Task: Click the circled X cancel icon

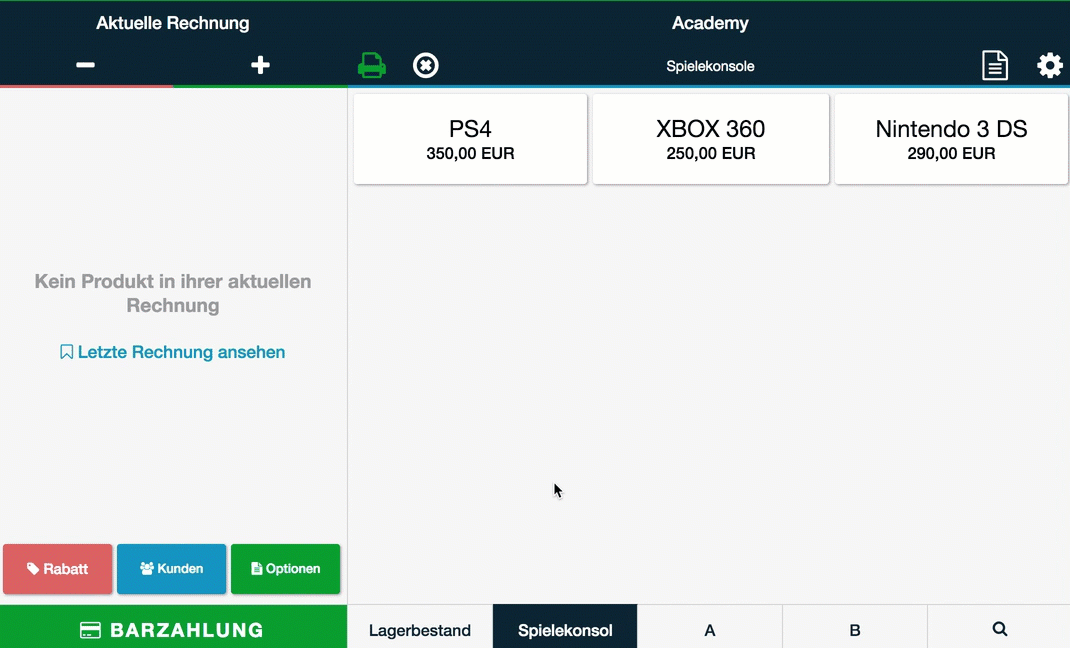Action: pos(426,65)
